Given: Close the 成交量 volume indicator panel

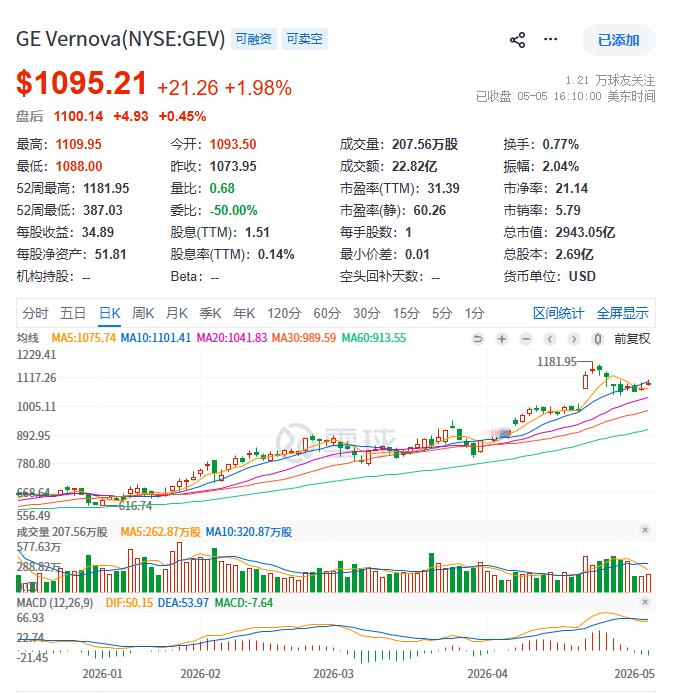Looking at the screenshot, I should [645, 530].
